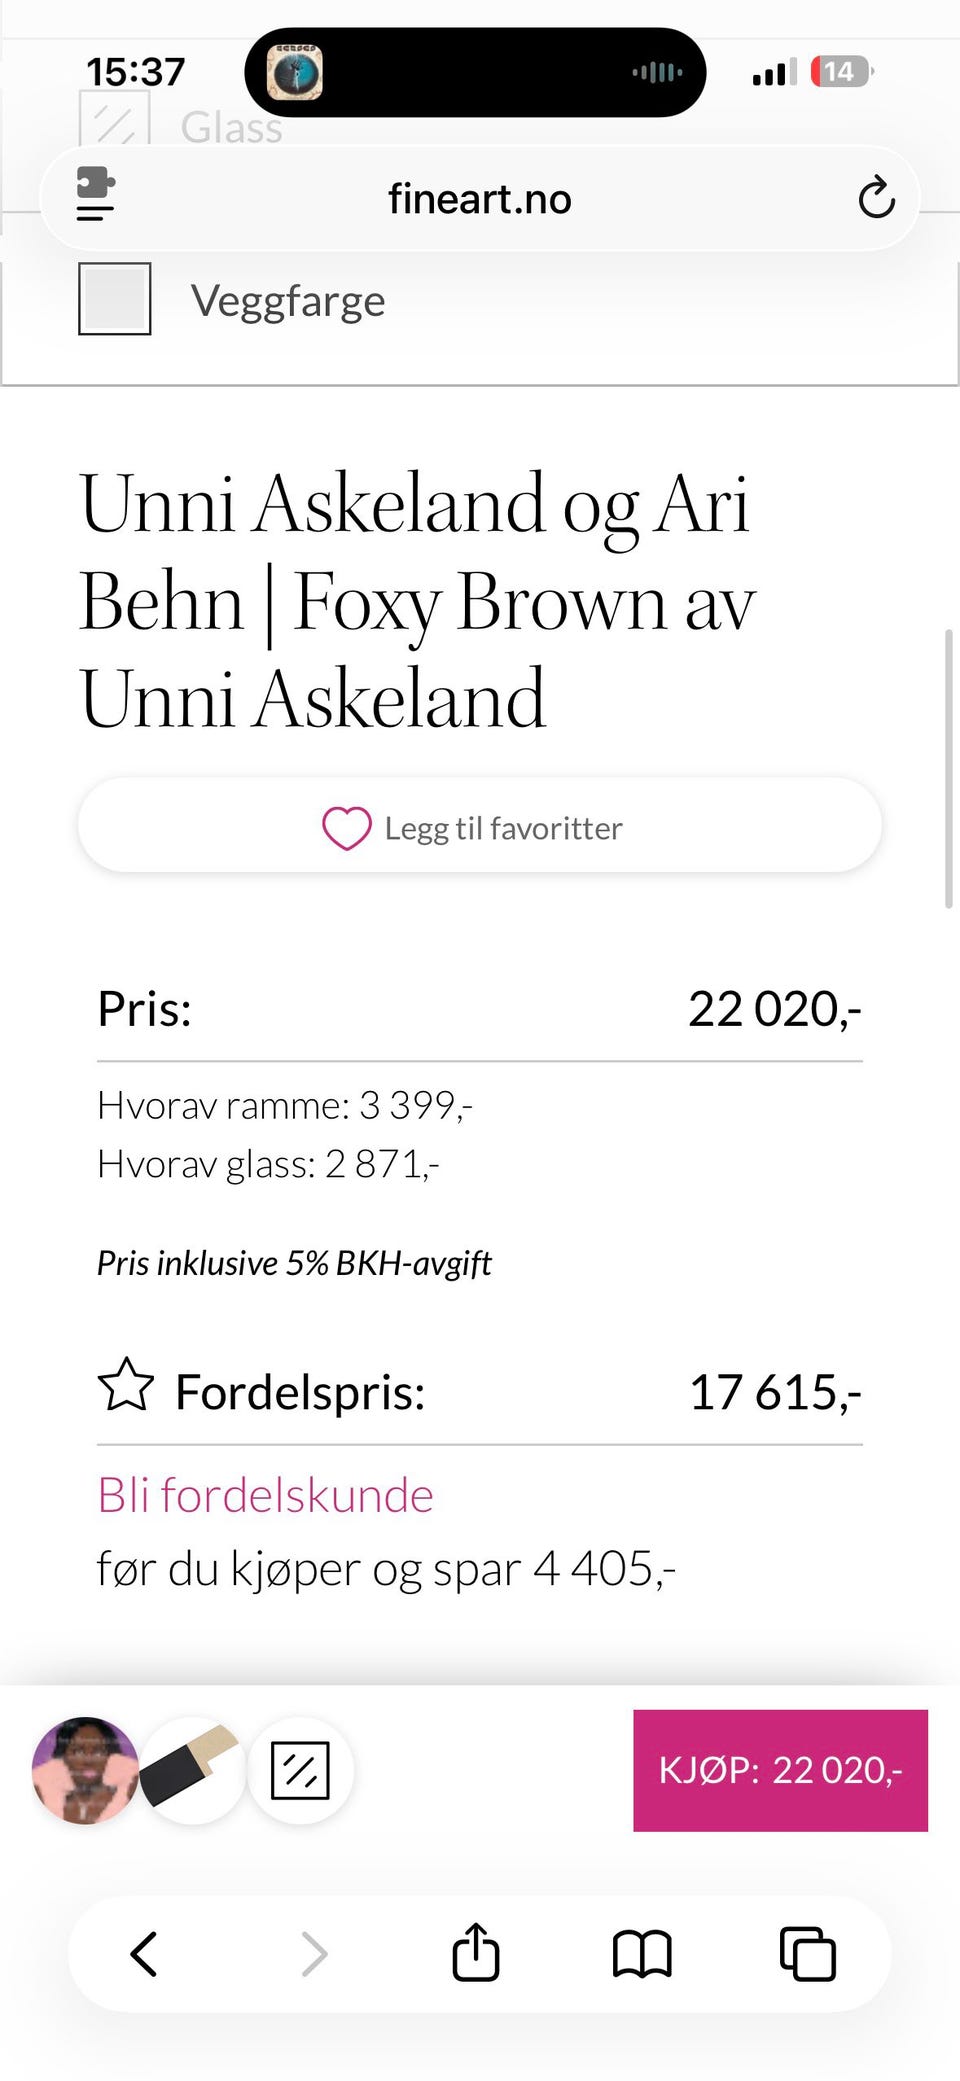Show open tabs overview icon

click(807, 1953)
